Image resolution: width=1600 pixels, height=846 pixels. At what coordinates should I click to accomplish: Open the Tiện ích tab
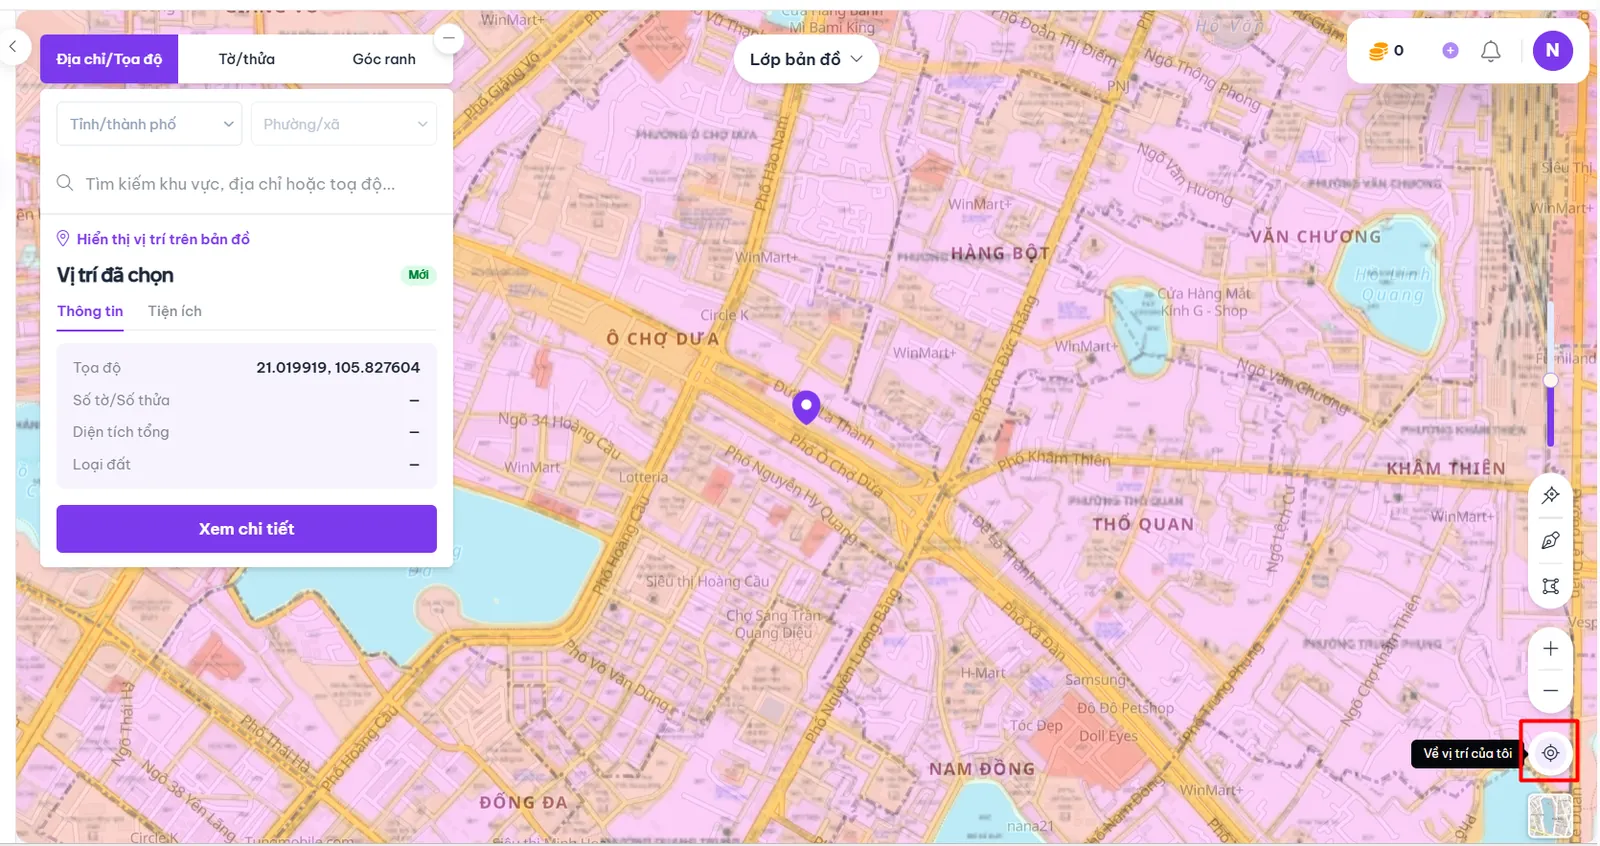tap(175, 311)
